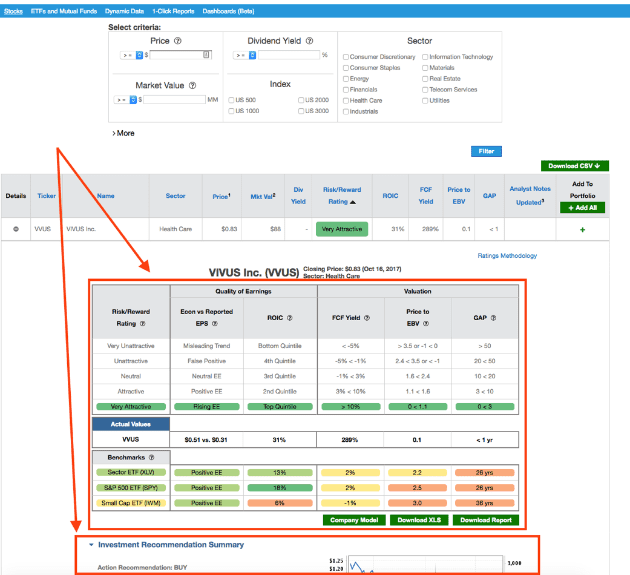Screen dimensions: 630x575
Task: Sort by the Analyst Notes Updated header
Action: pyautogui.click(x=530, y=196)
